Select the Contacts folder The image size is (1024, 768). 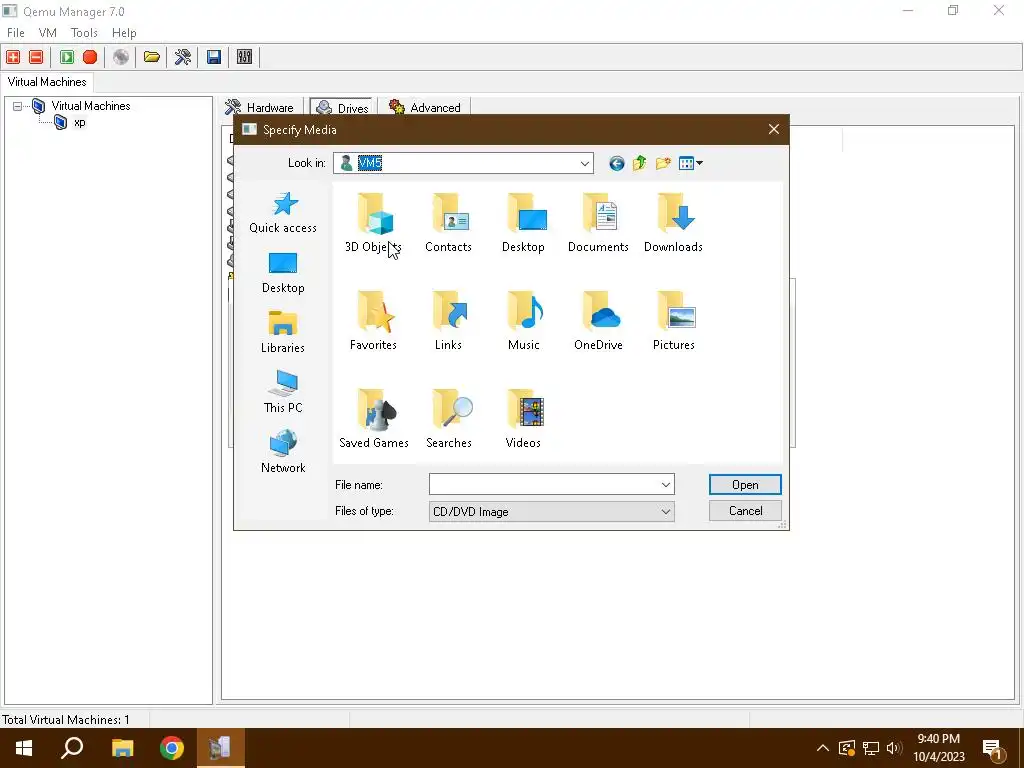tap(448, 223)
